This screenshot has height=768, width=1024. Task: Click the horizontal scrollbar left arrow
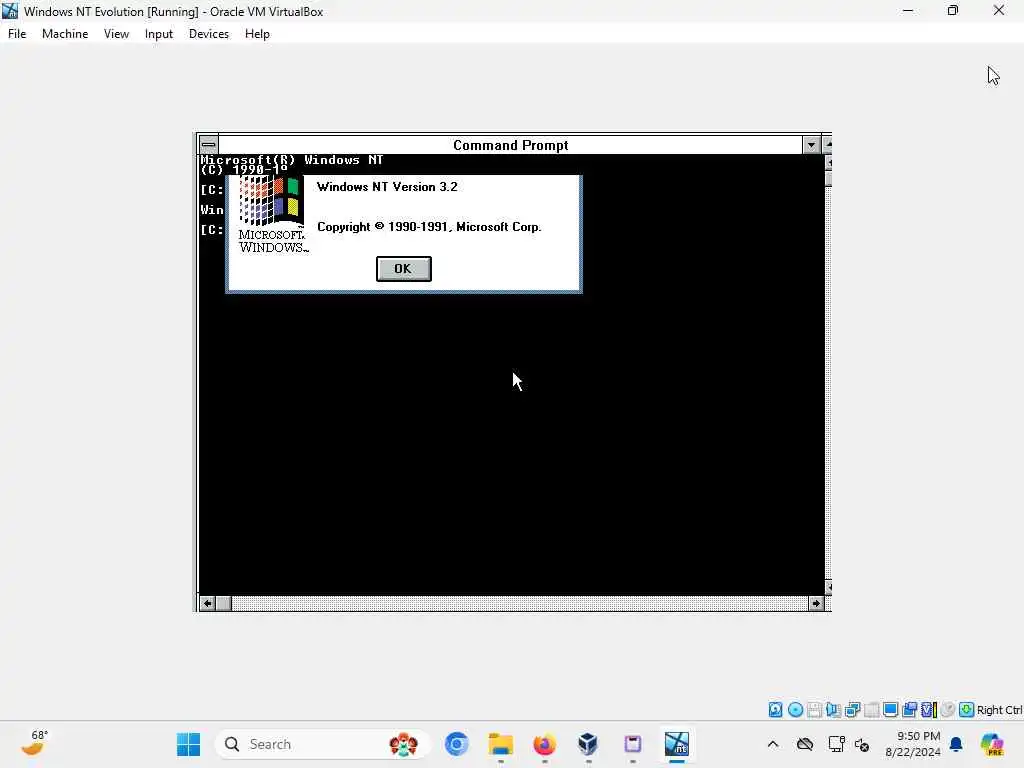(x=207, y=603)
